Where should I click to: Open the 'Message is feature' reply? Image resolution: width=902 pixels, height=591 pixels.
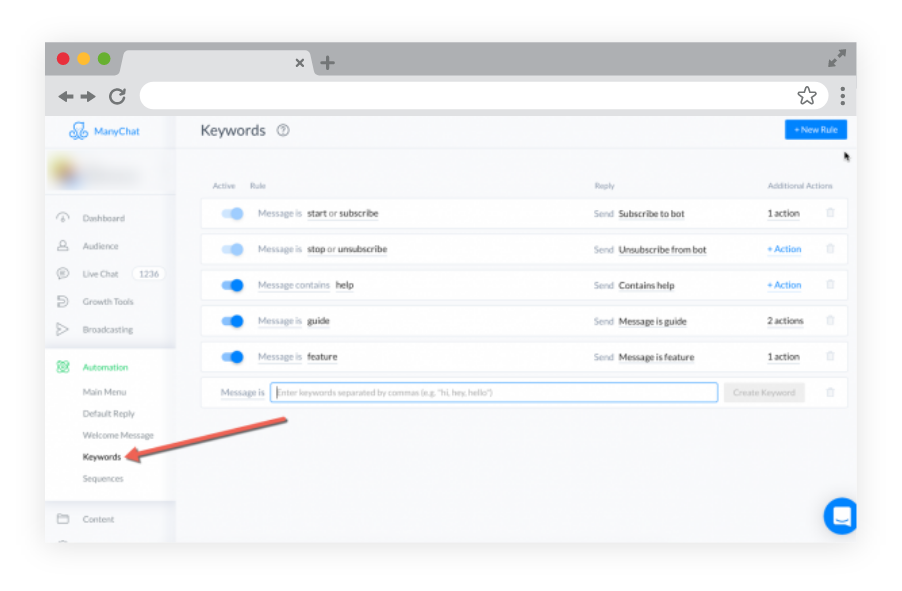click(x=656, y=357)
